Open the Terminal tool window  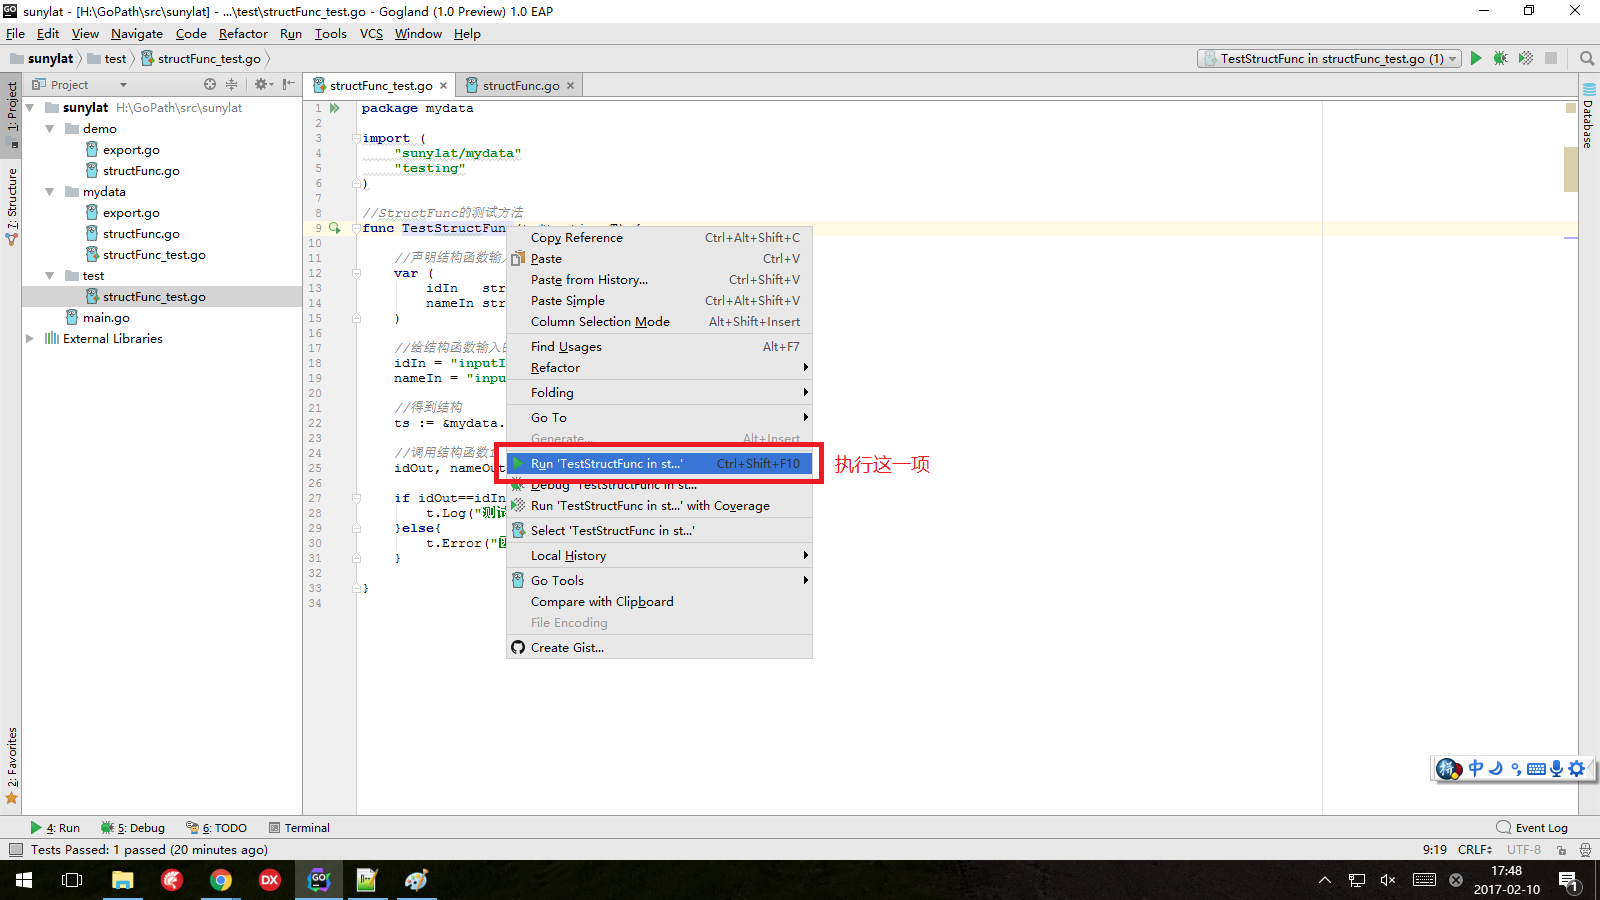(x=300, y=828)
